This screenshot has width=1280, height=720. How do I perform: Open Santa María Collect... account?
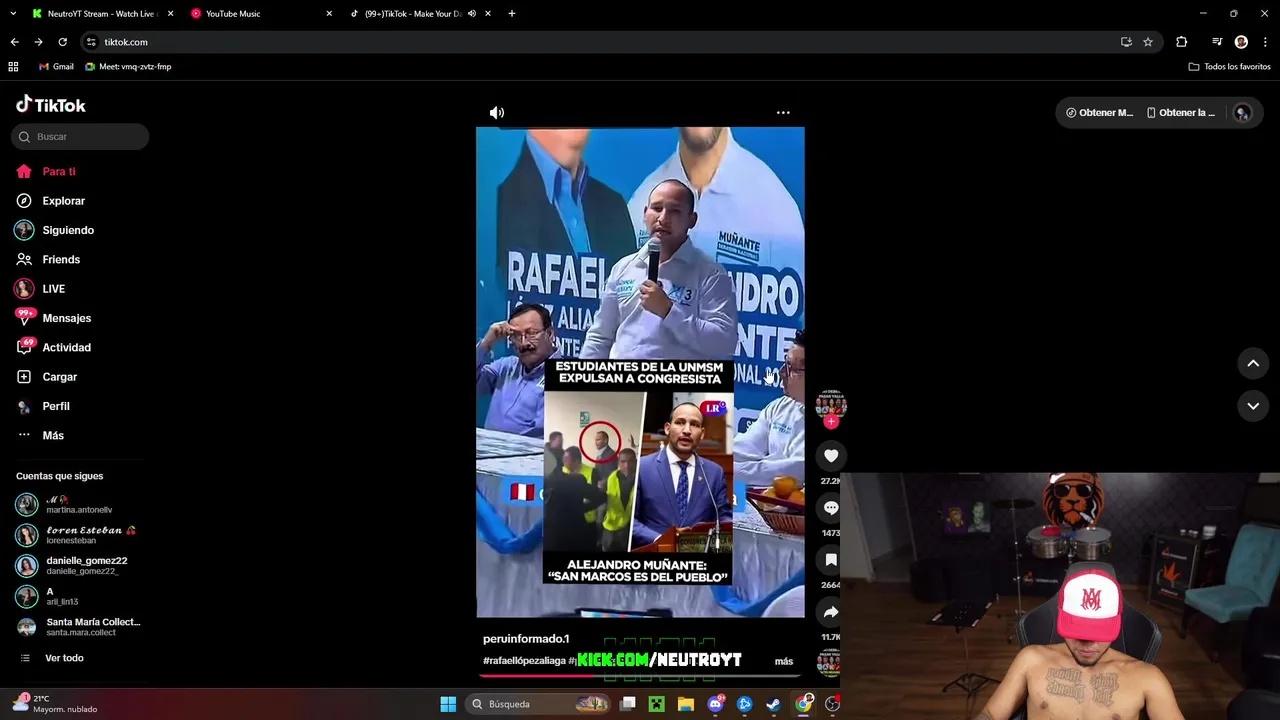pos(78,627)
